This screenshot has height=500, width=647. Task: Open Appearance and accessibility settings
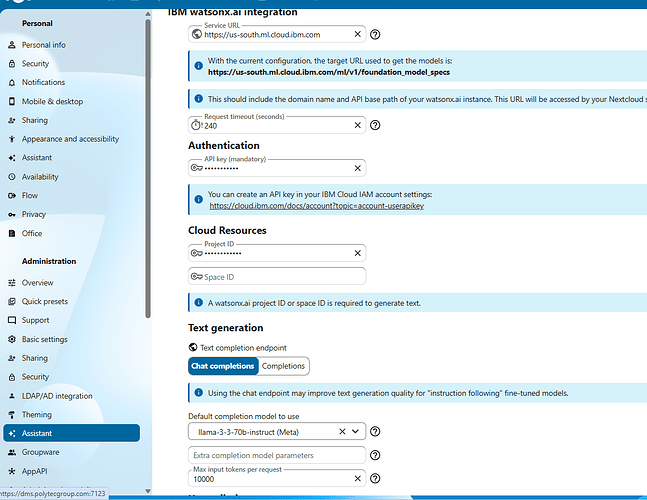[x=70, y=139]
